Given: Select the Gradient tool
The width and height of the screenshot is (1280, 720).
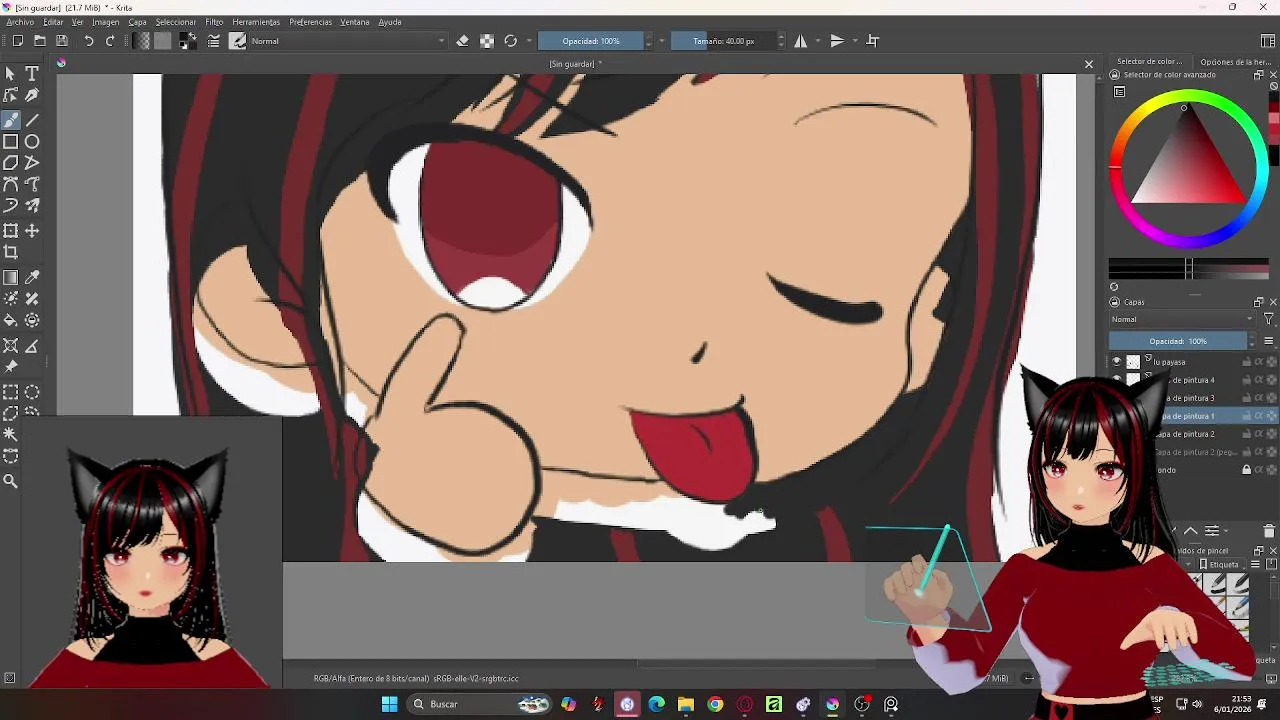Looking at the screenshot, I should [10, 277].
